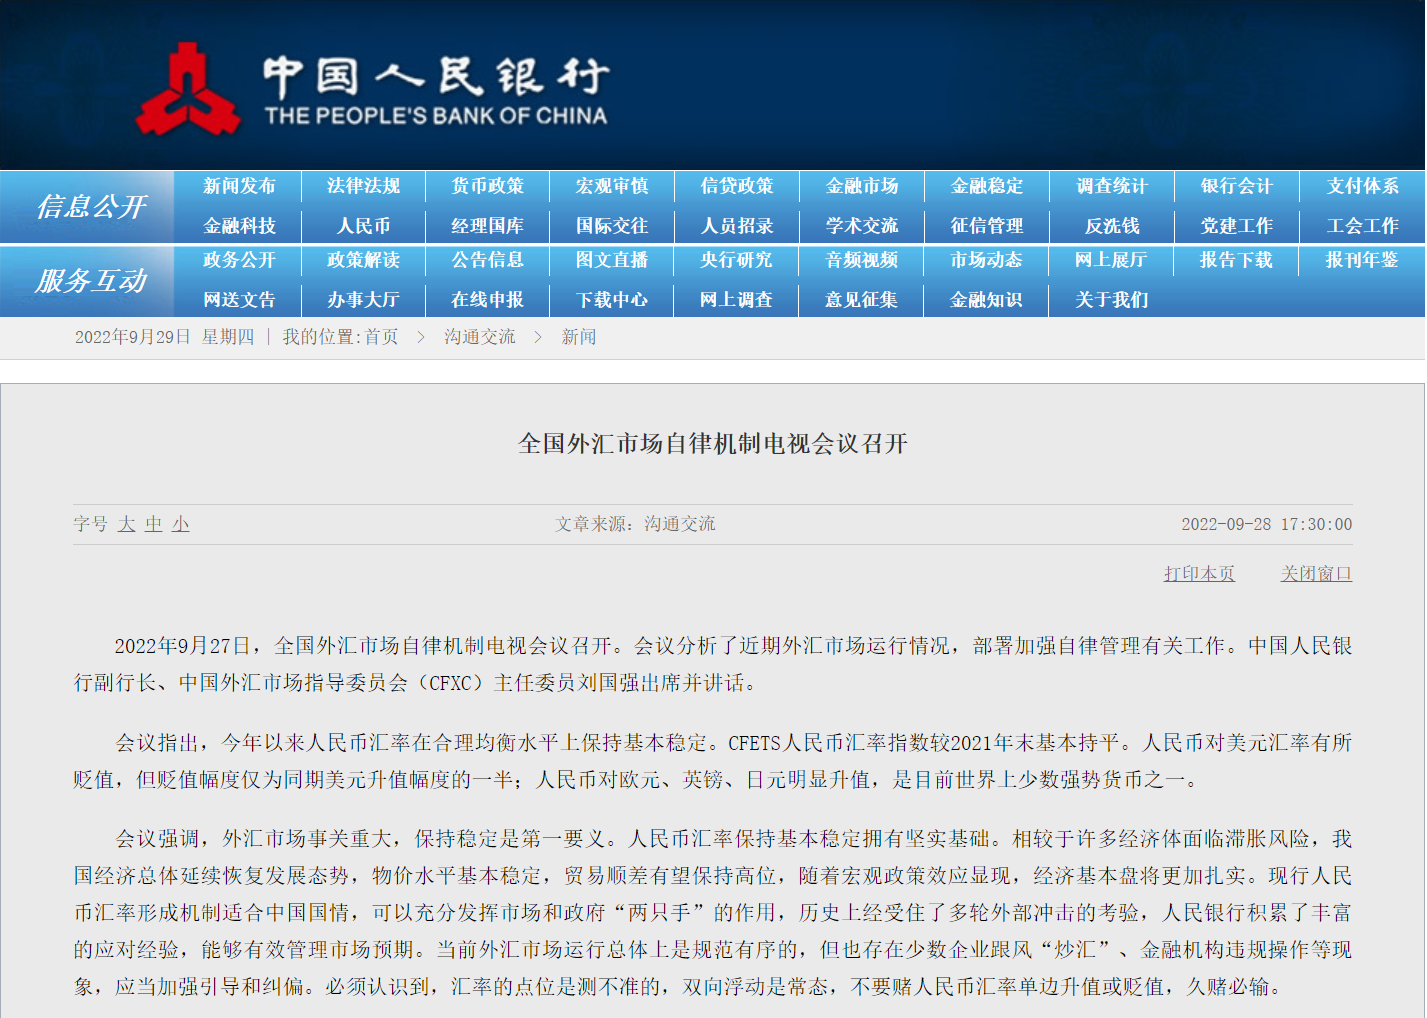
Task: Select 信贷政策 in the navigation bar
Action: click(x=737, y=186)
